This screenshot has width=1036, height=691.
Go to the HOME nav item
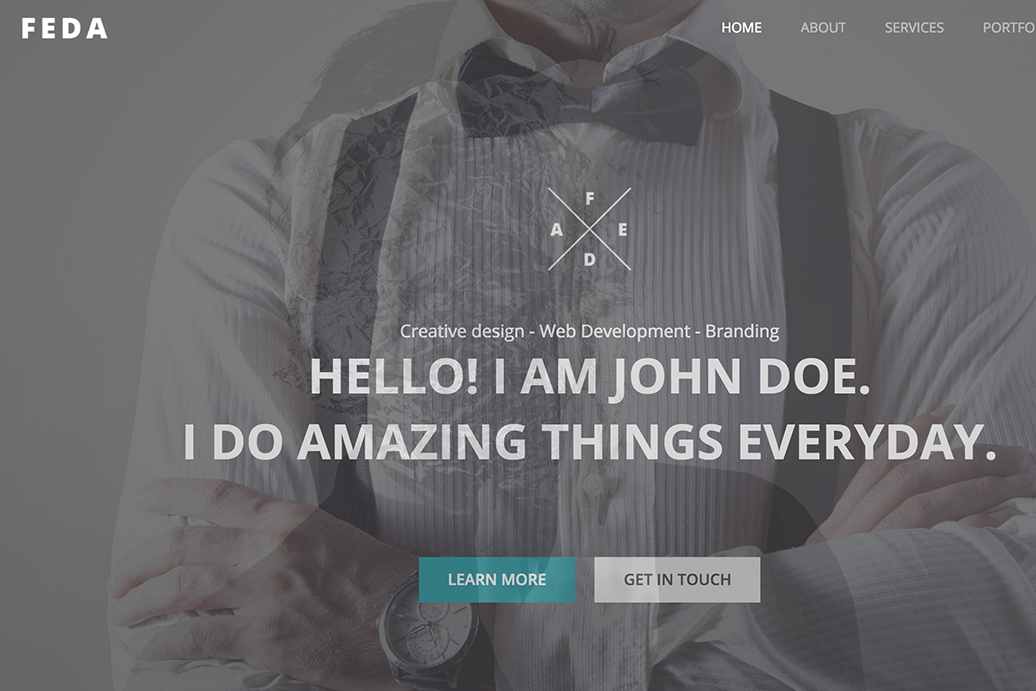[741, 28]
